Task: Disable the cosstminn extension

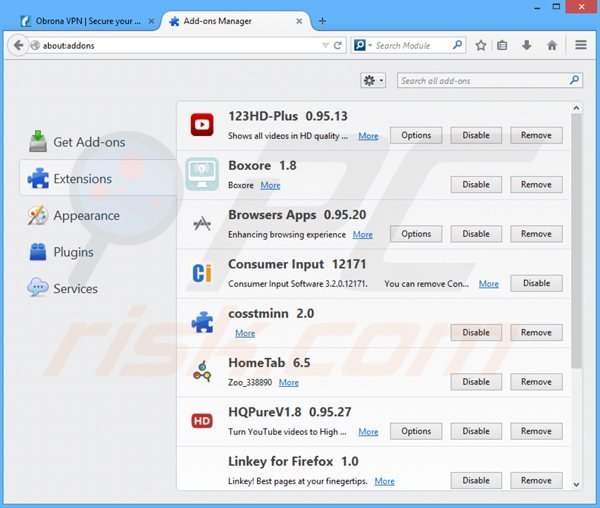Action: pos(476,333)
